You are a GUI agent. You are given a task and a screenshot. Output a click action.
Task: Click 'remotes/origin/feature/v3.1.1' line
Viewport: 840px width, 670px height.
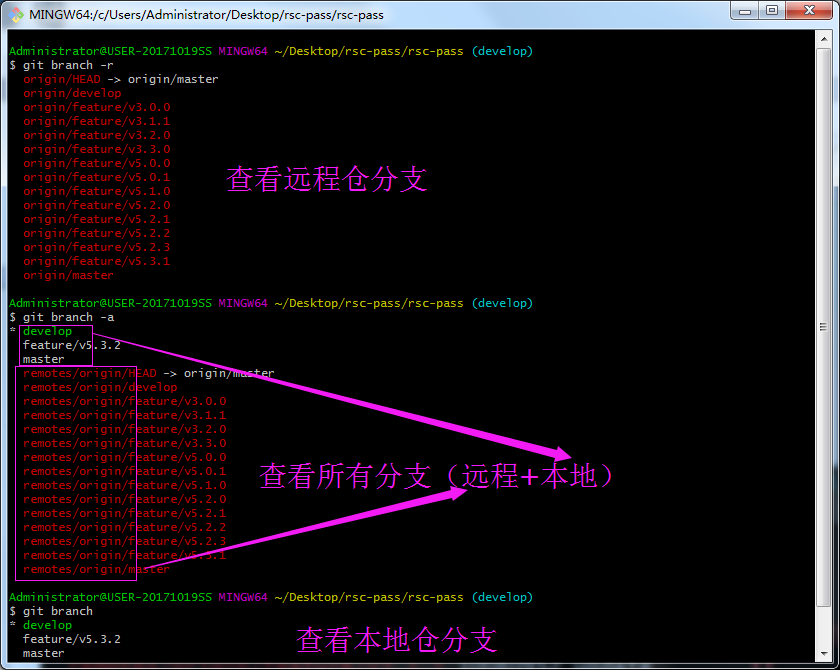[124, 415]
